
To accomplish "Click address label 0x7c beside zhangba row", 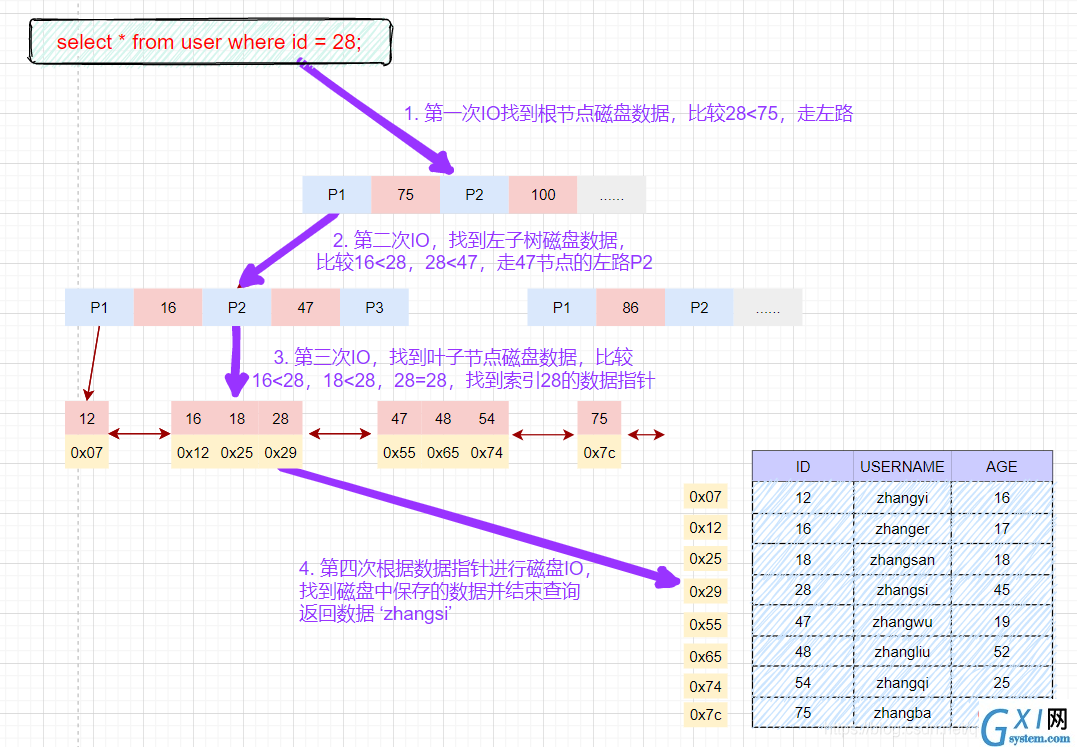I will 705,715.
